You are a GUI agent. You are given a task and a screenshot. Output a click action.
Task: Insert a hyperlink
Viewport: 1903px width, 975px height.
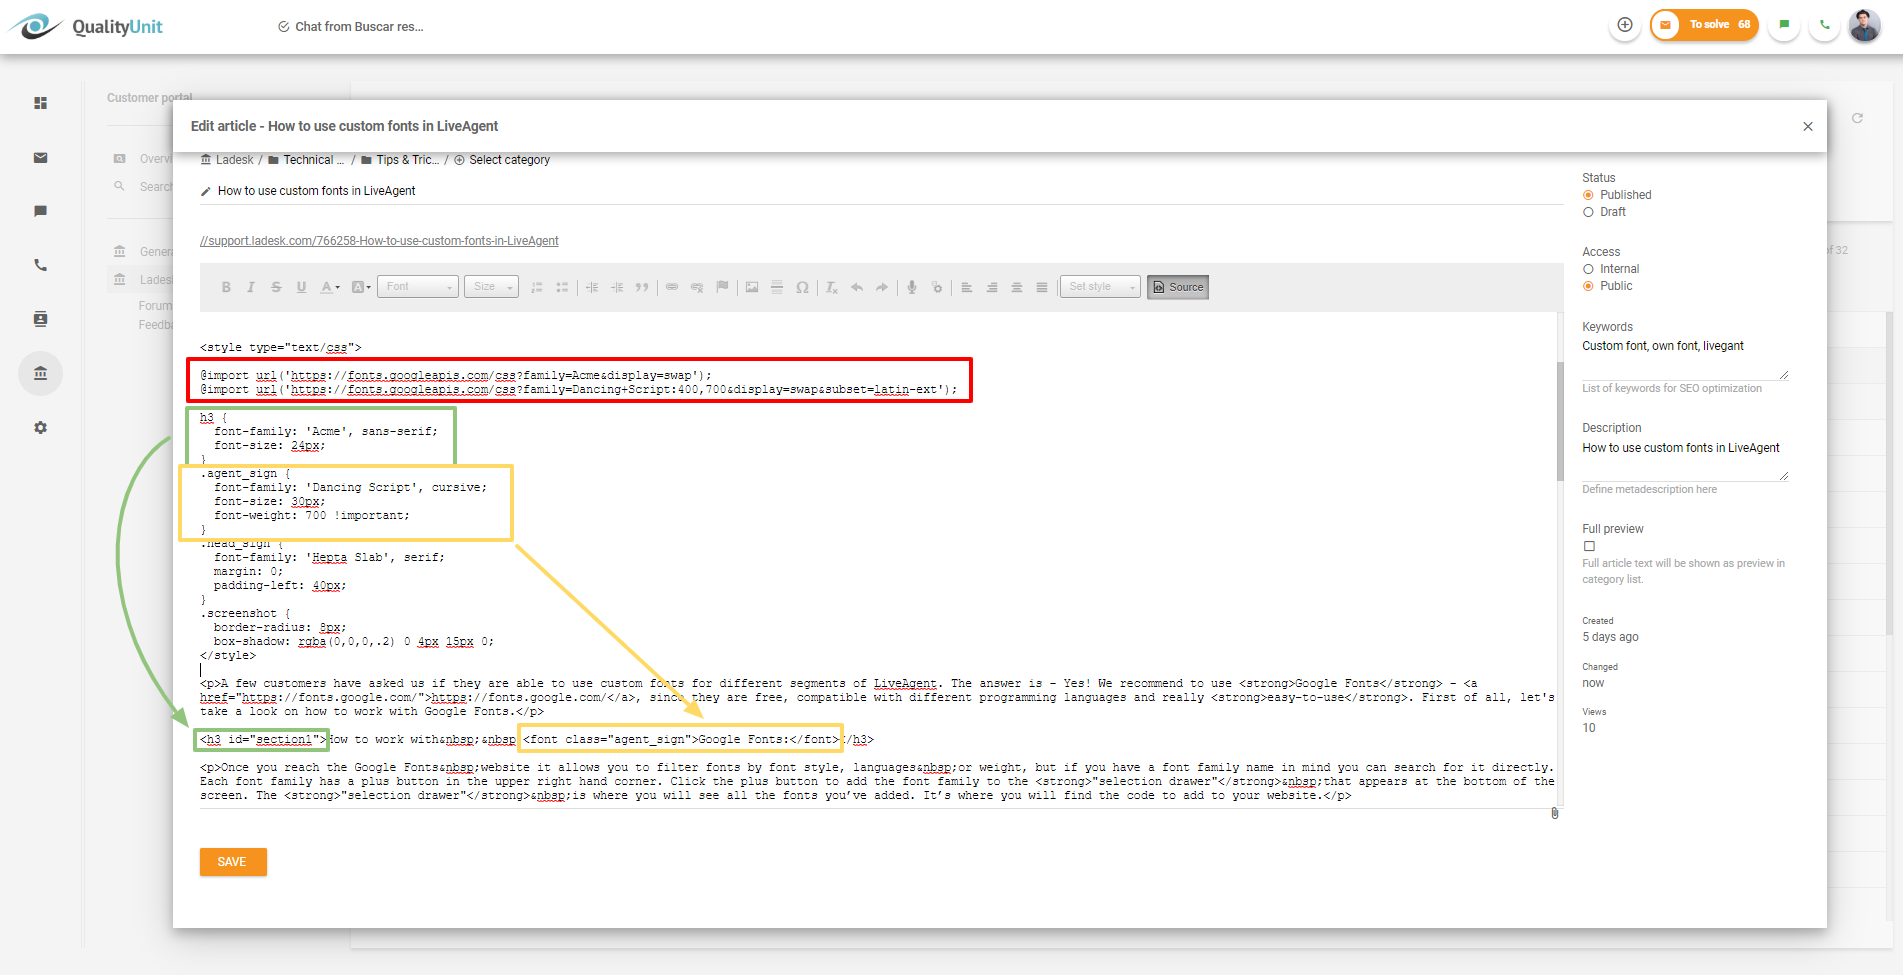coord(672,287)
